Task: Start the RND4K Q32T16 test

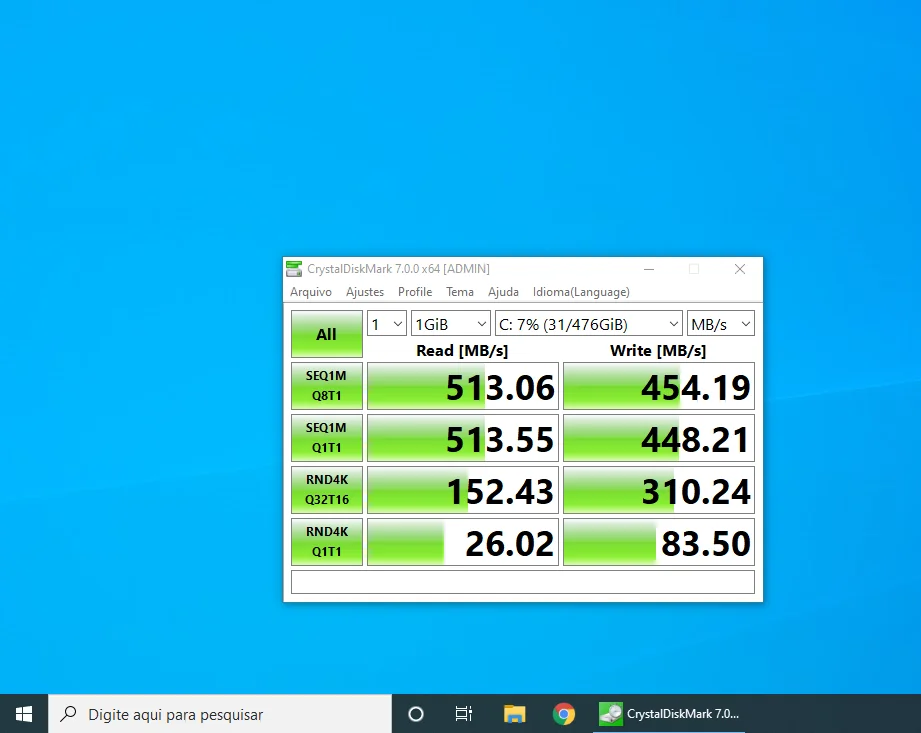Action: click(327, 490)
